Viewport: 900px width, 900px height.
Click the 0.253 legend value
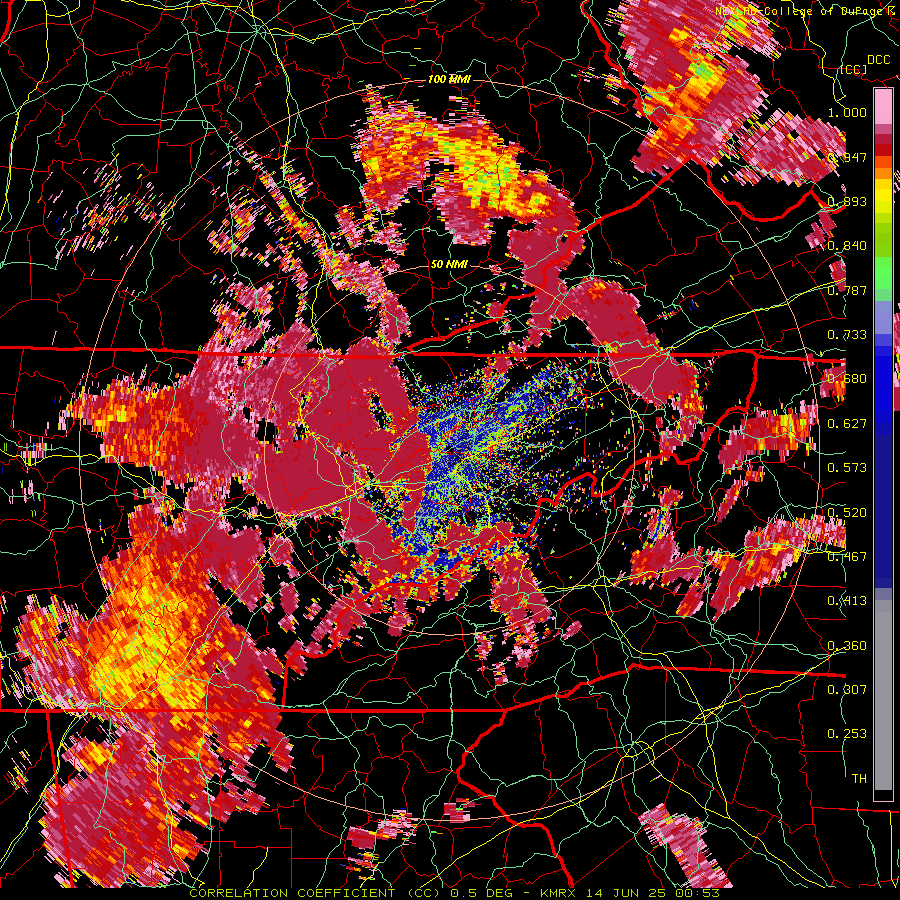[847, 734]
